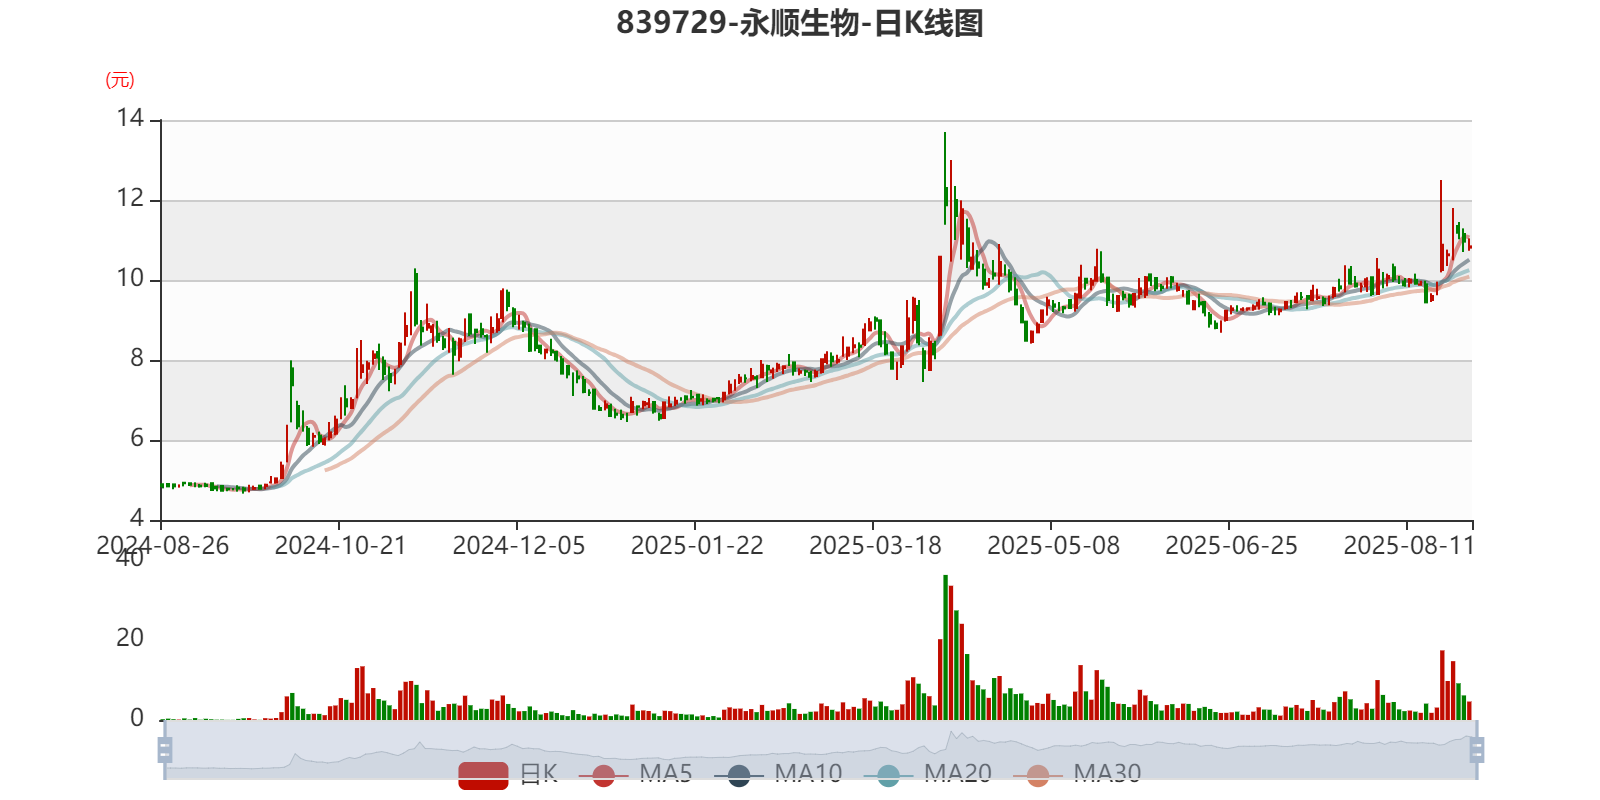Grab the right data zoom handle
The height and width of the screenshot is (800, 1600).
[x=1477, y=750]
